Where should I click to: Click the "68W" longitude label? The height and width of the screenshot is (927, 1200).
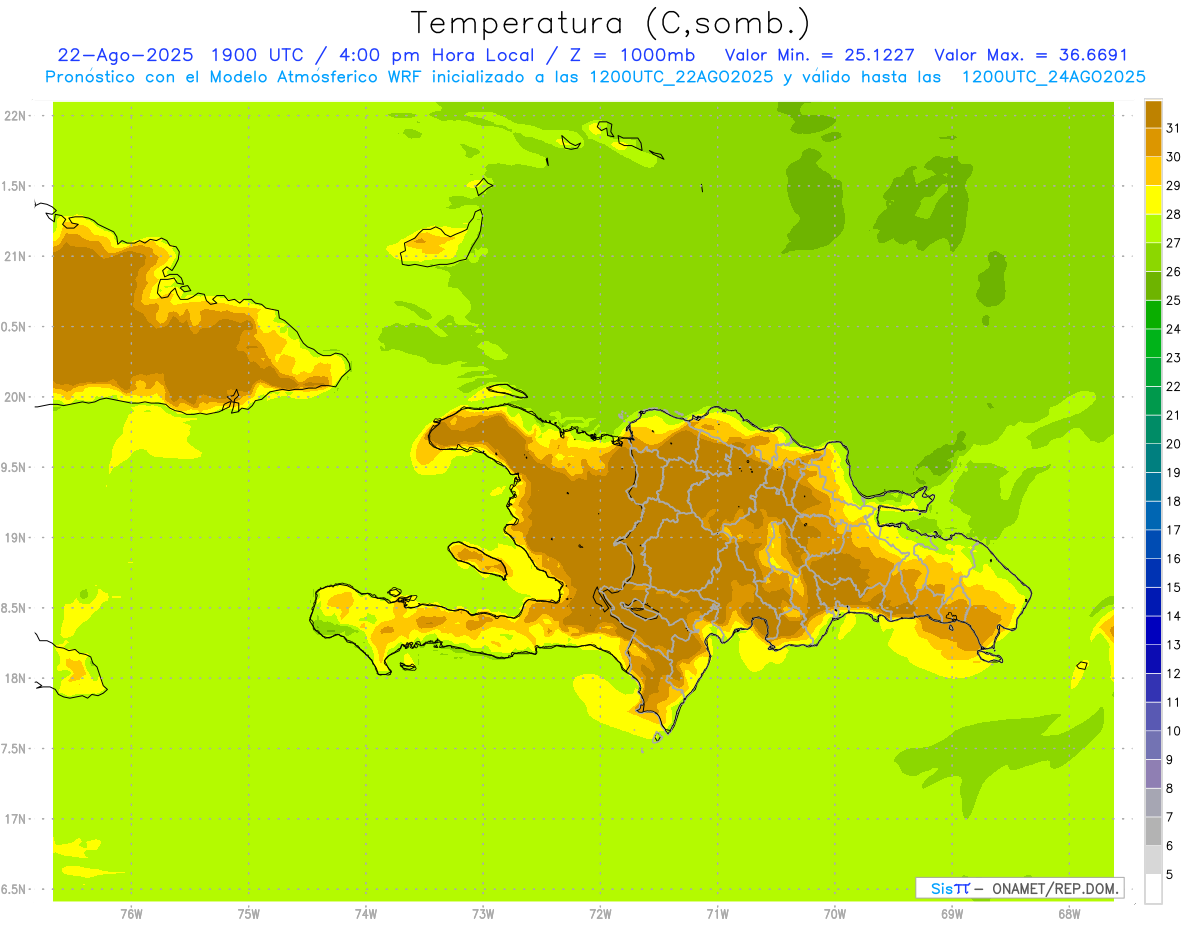[1069, 914]
